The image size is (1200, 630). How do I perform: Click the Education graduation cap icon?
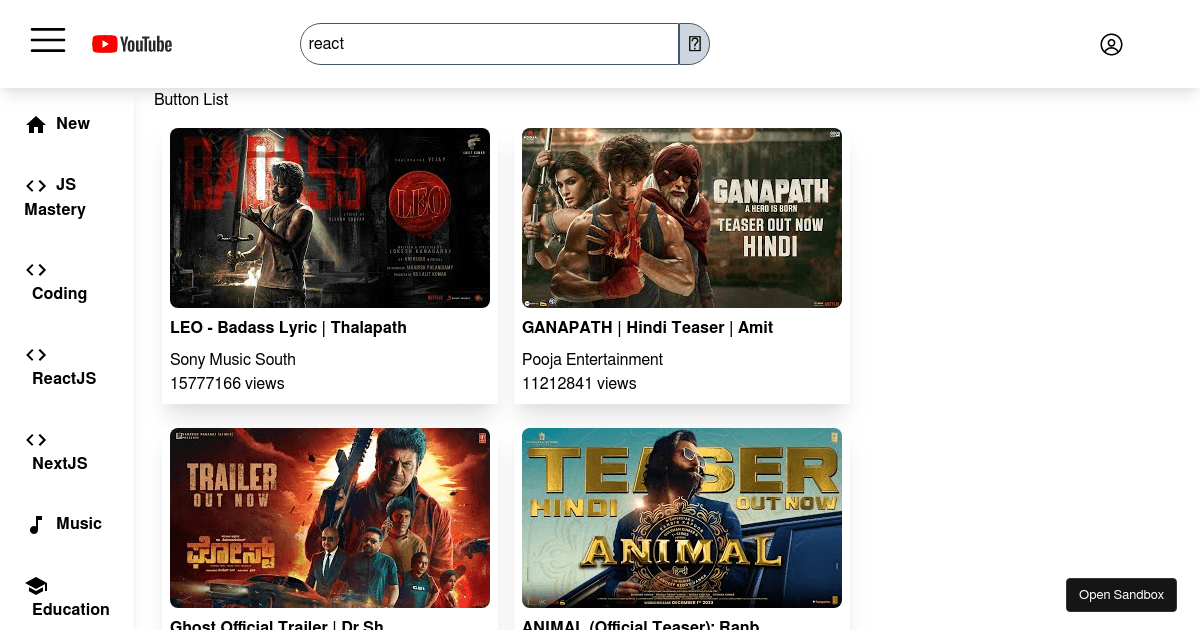click(36, 586)
